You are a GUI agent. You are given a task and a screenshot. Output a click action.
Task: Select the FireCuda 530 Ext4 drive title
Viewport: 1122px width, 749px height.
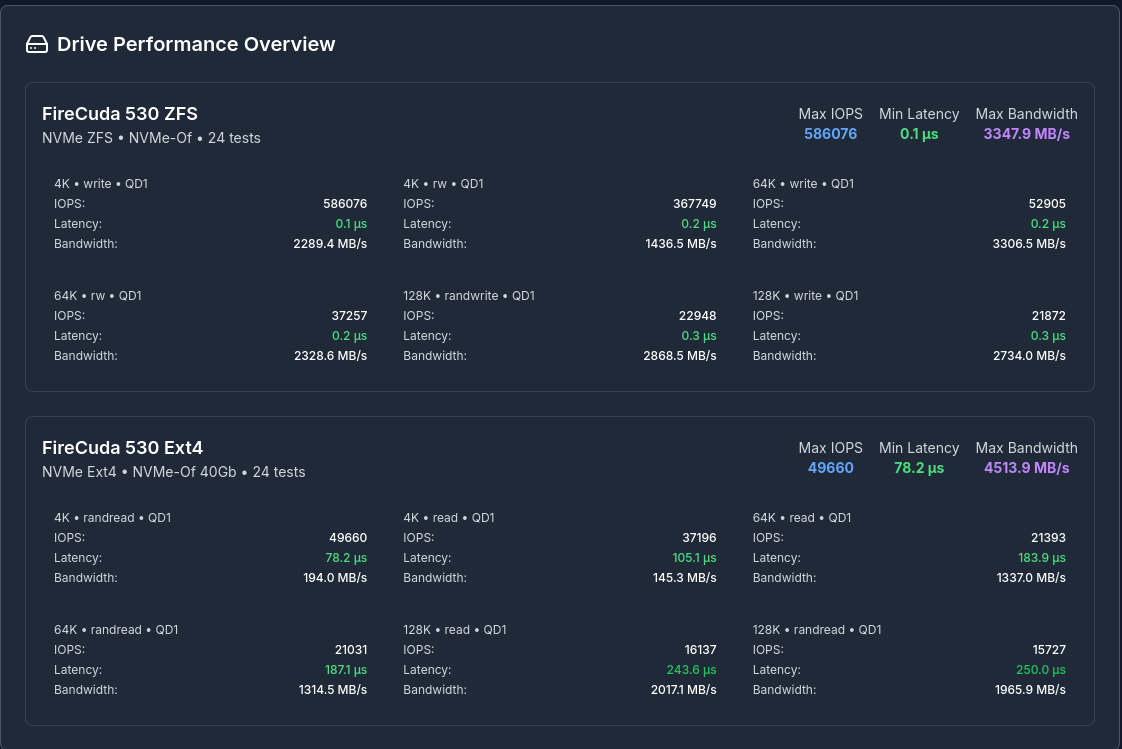[122, 447]
